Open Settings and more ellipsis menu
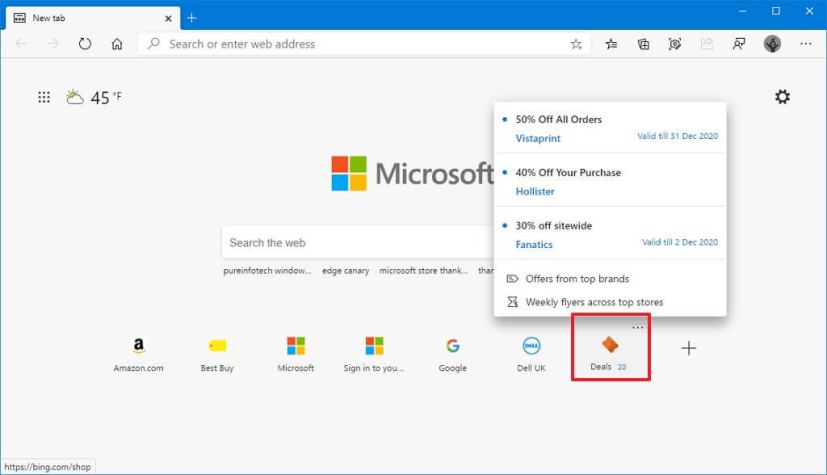The image size is (827, 475). (x=805, y=44)
